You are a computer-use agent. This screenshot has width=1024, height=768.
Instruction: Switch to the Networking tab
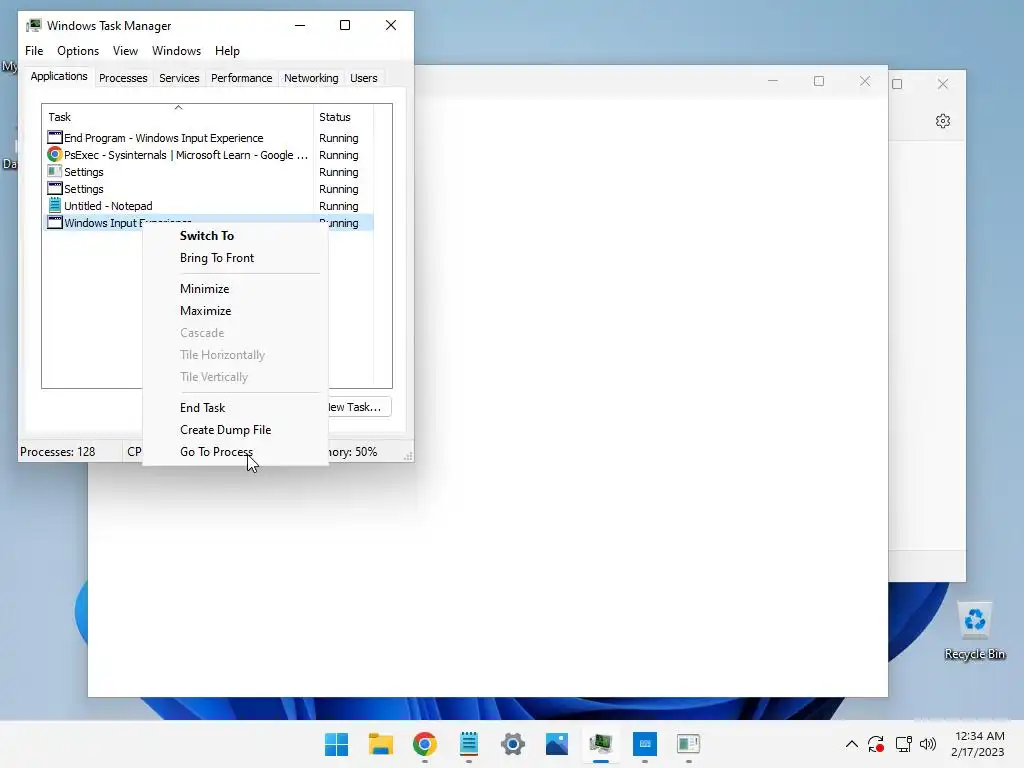311,78
